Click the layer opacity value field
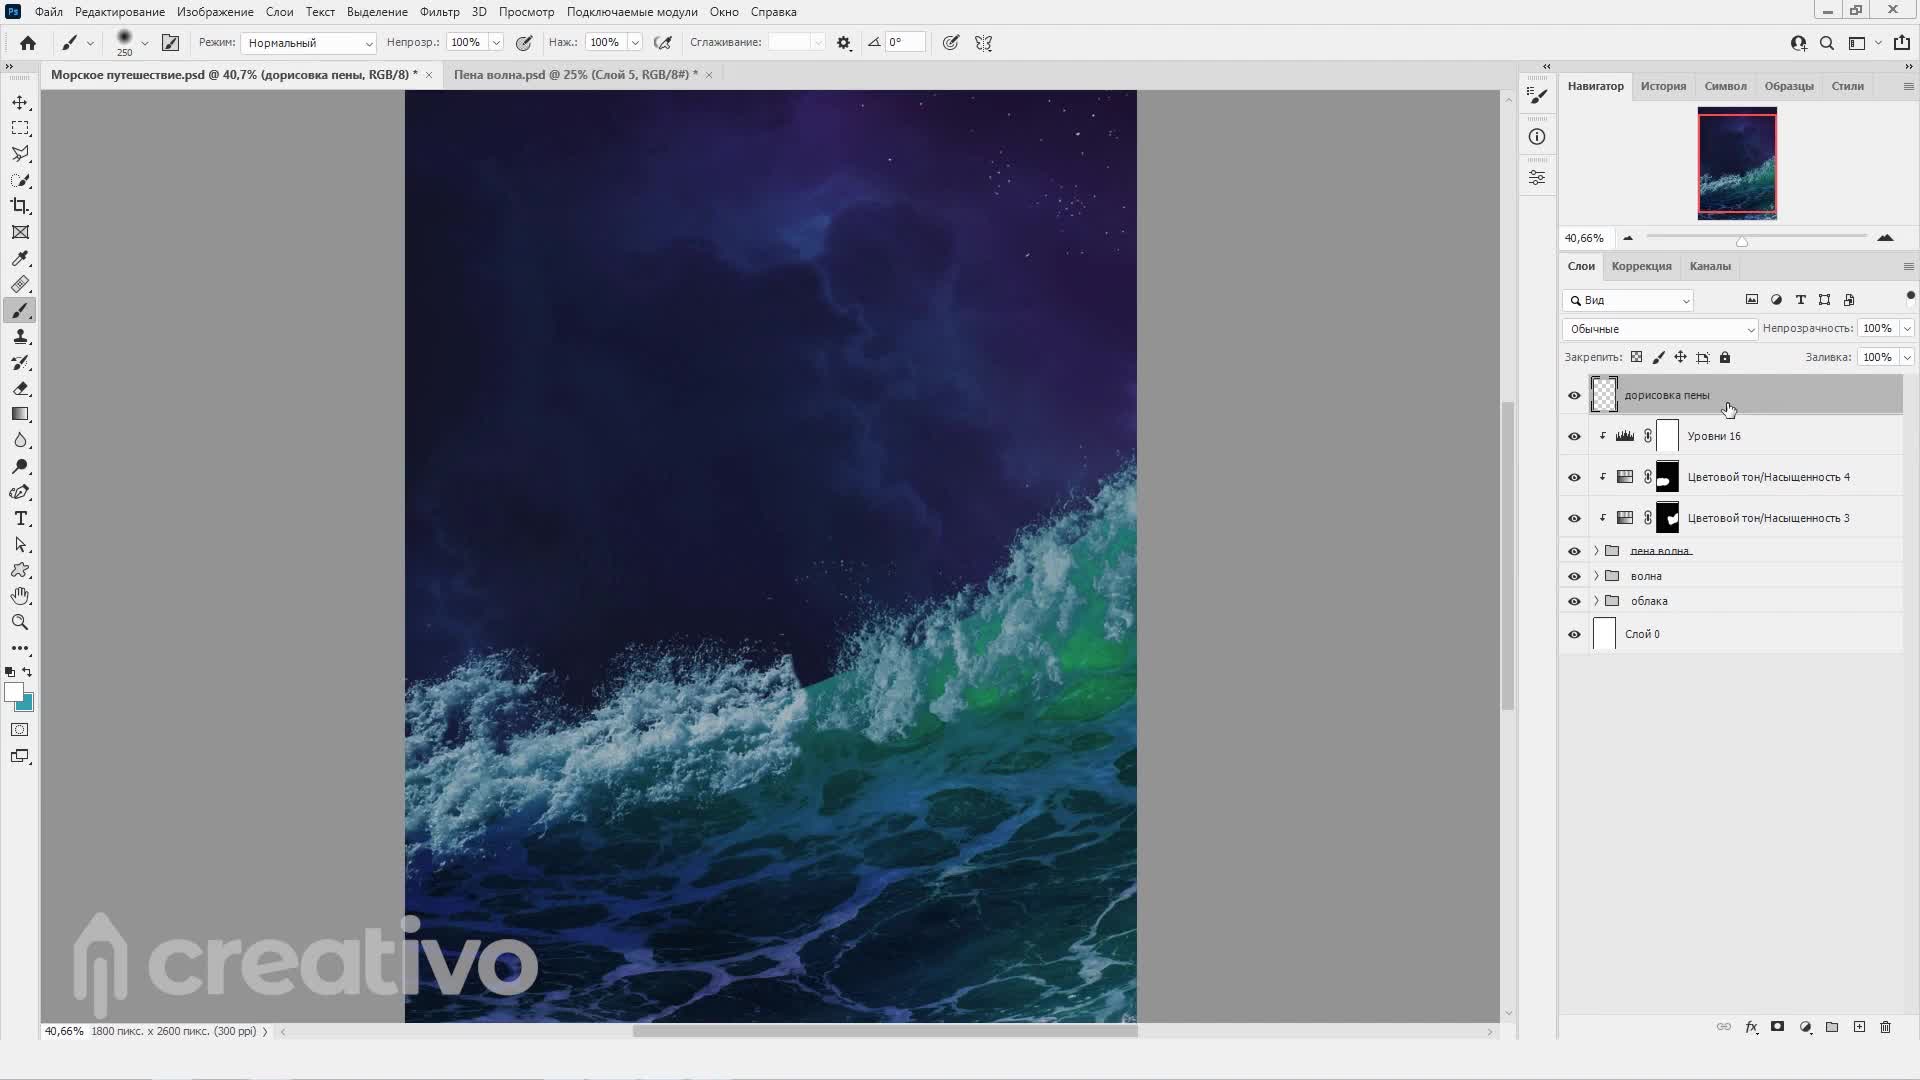The width and height of the screenshot is (1920, 1080). tap(1877, 329)
